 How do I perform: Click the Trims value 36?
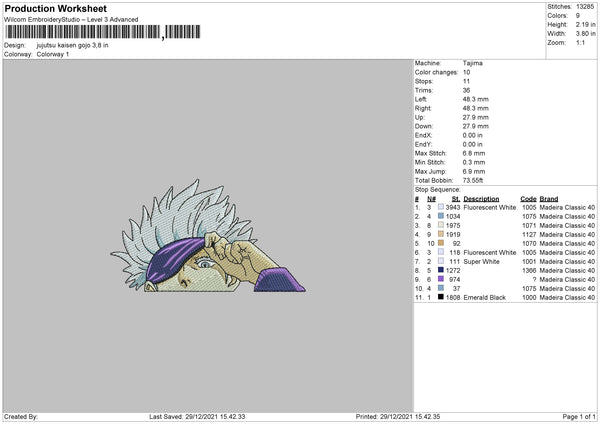466,90
